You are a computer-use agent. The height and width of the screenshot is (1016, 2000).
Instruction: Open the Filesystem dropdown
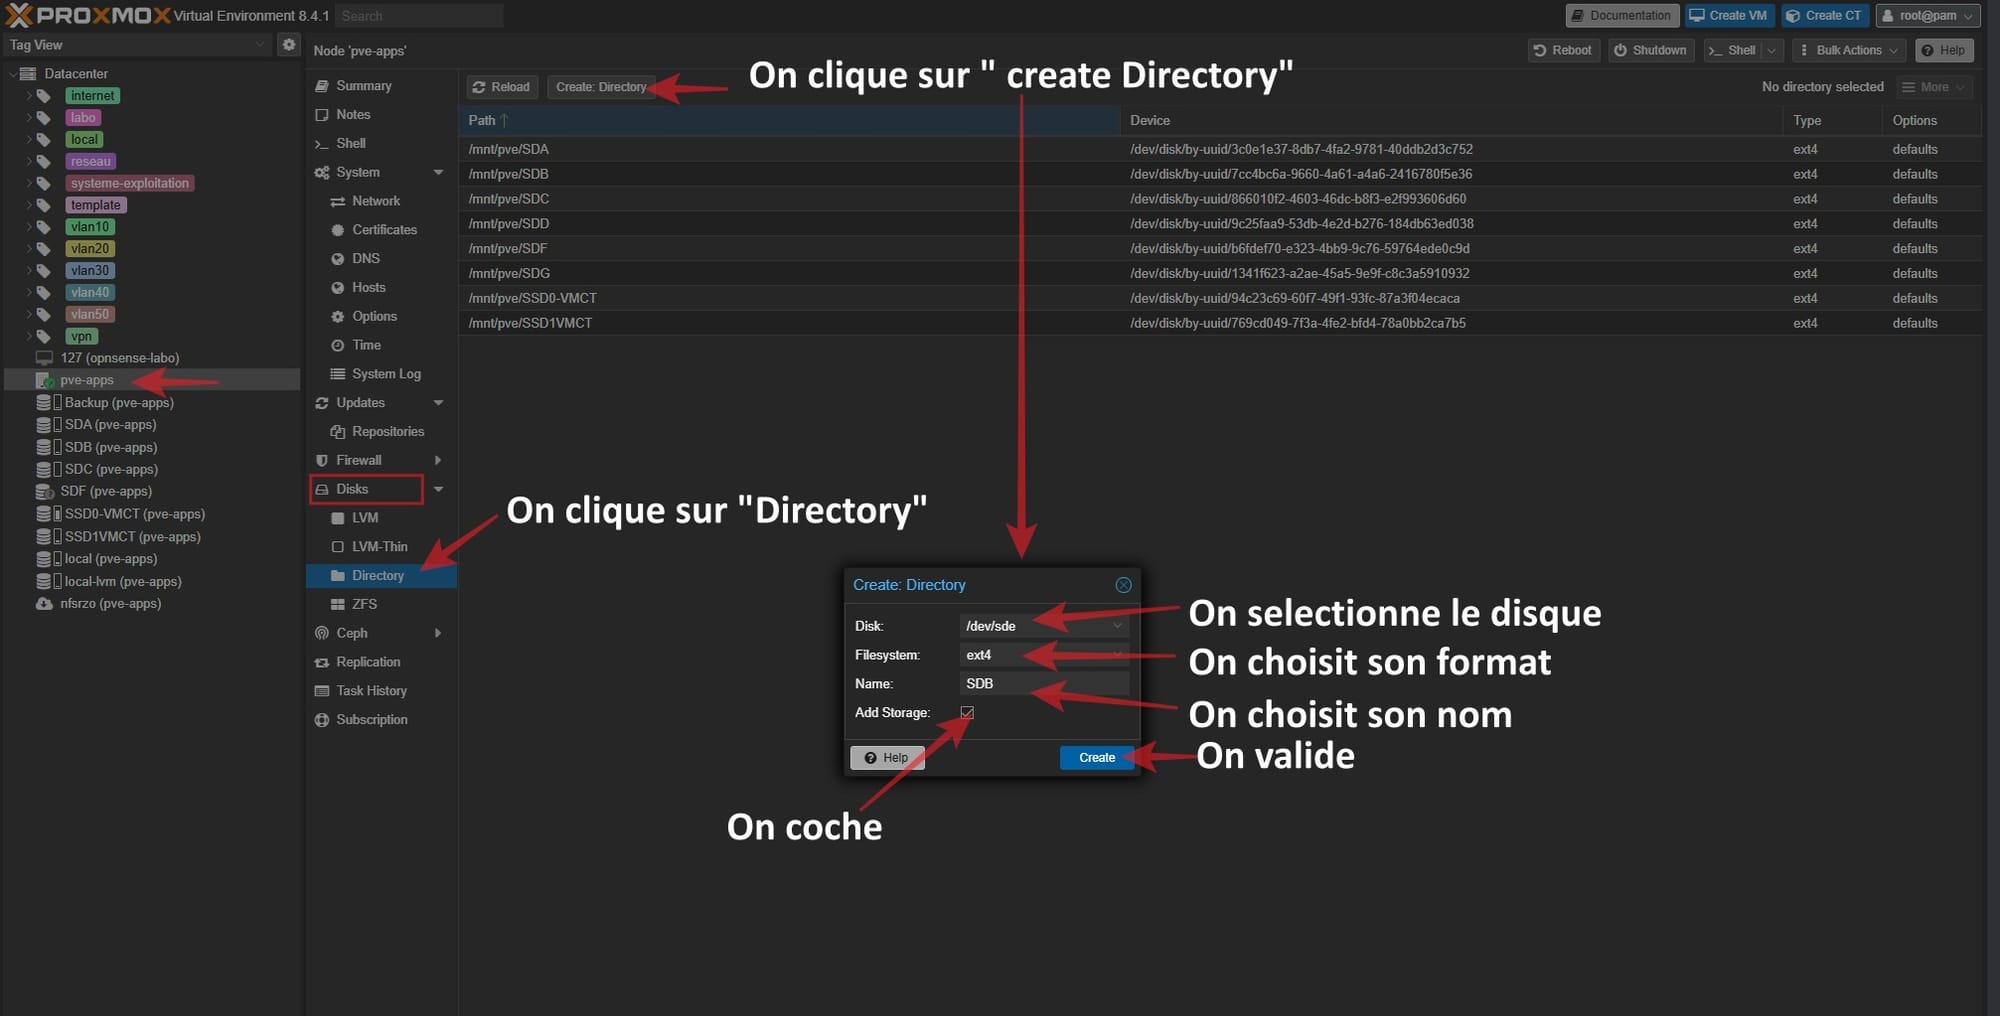pyautogui.click(x=1117, y=655)
